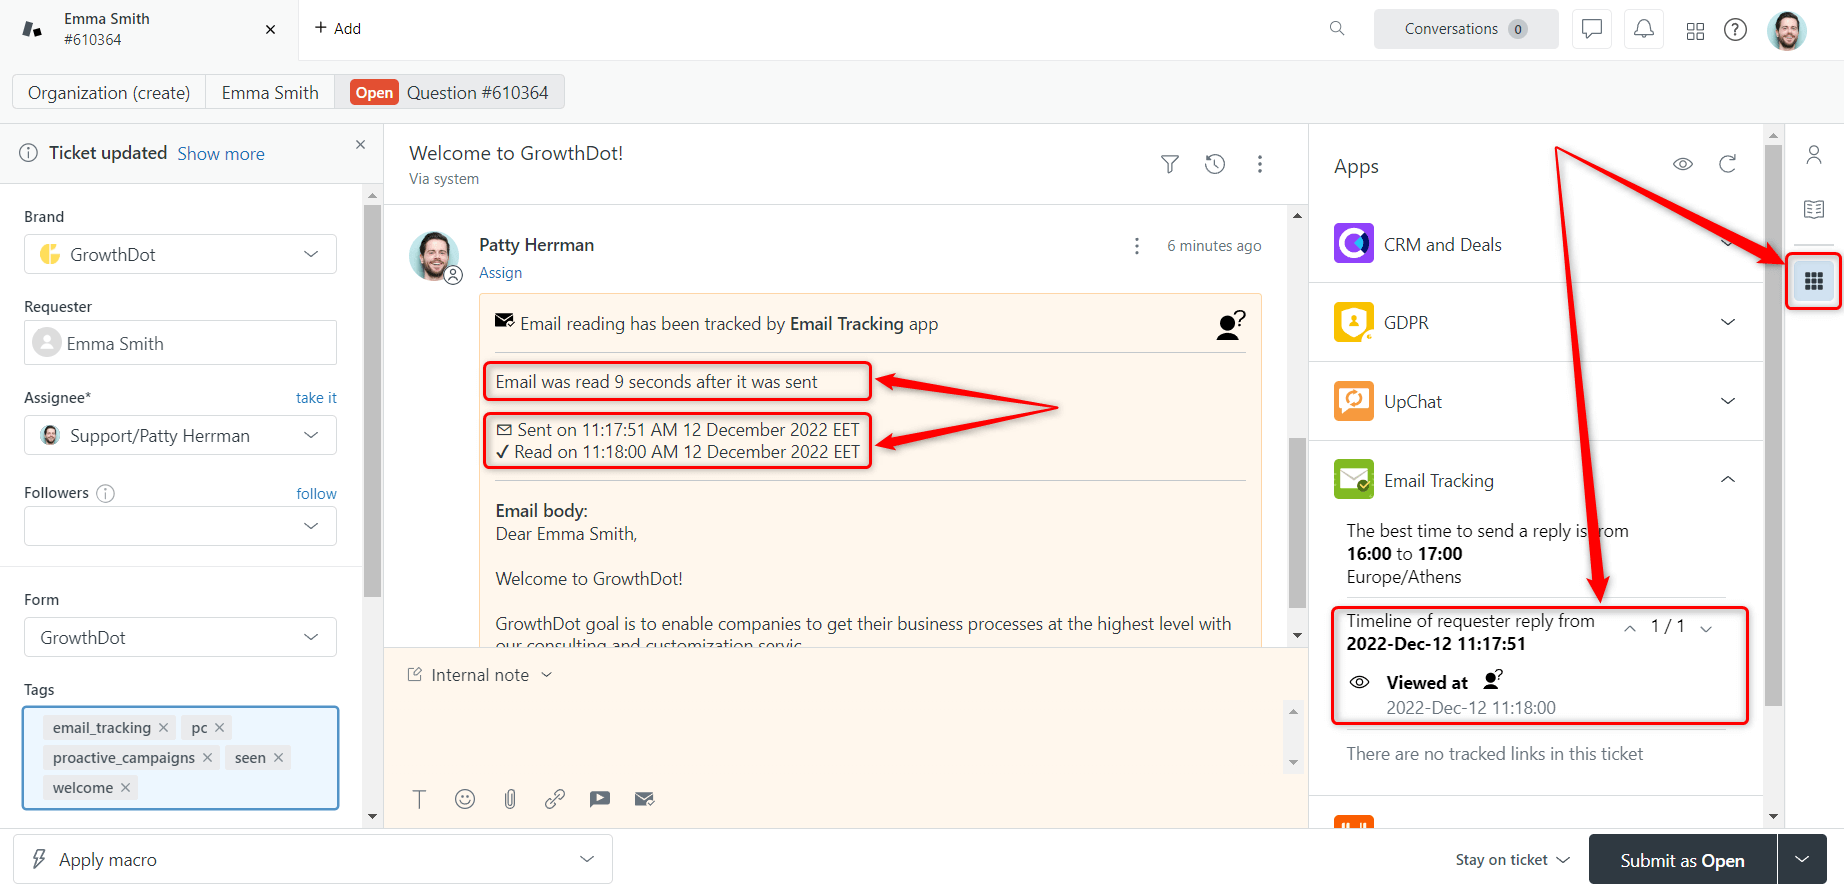Open the chat bubble icon
Image resolution: width=1844 pixels, height=888 pixels.
[x=1592, y=29]
